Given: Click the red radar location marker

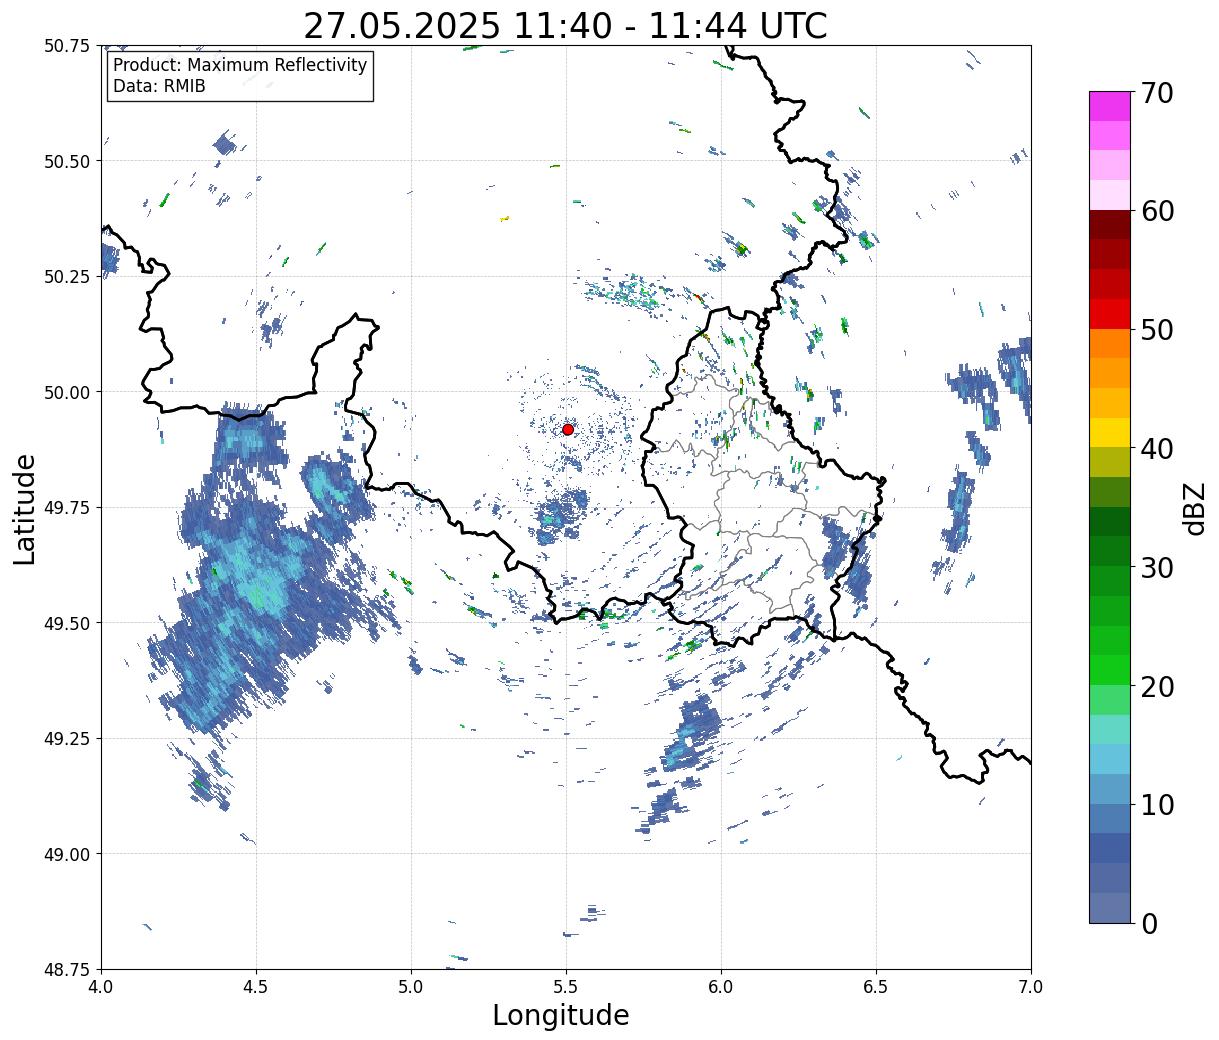Looking at the screenshot, I should click(568, 429).
